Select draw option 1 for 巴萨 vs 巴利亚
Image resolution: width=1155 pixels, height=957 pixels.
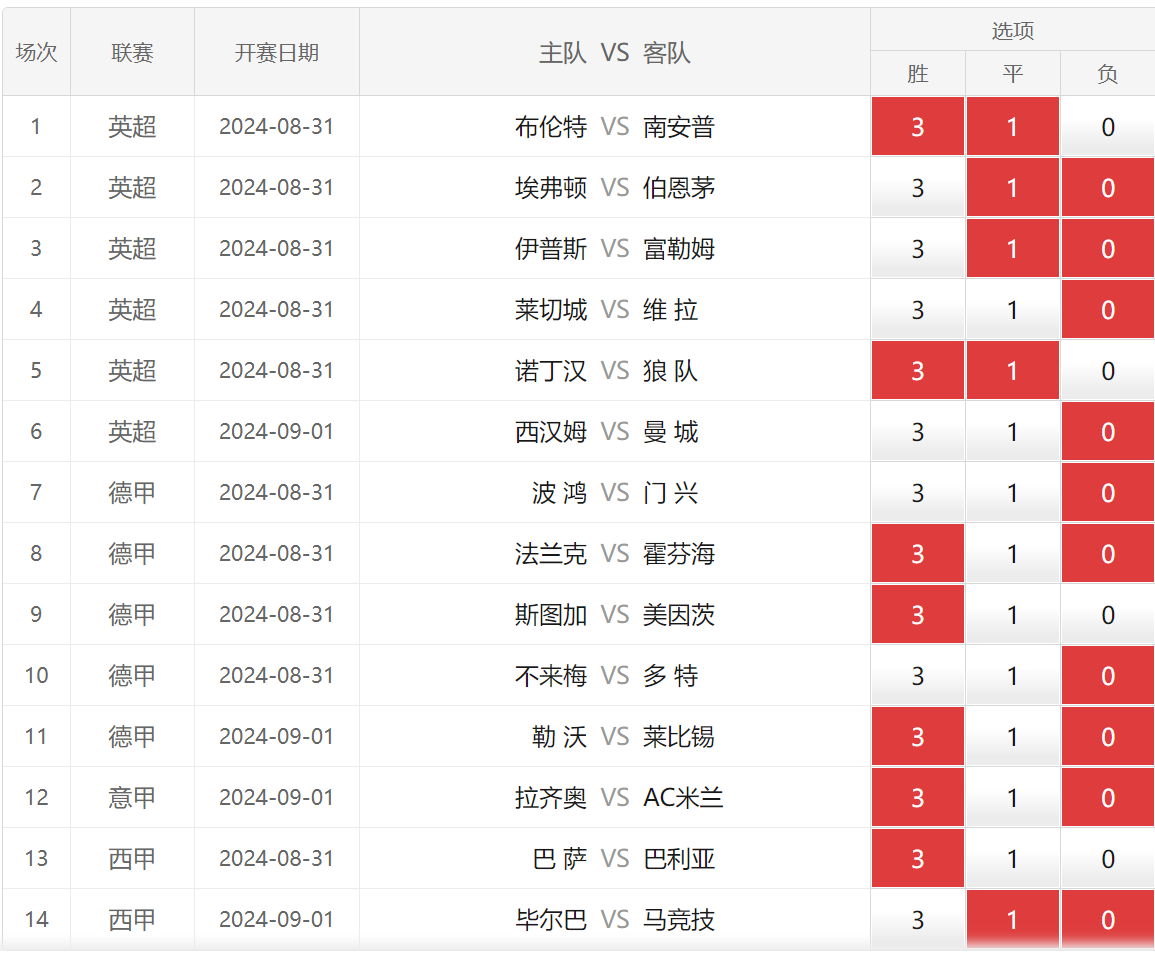(1012, 858)
